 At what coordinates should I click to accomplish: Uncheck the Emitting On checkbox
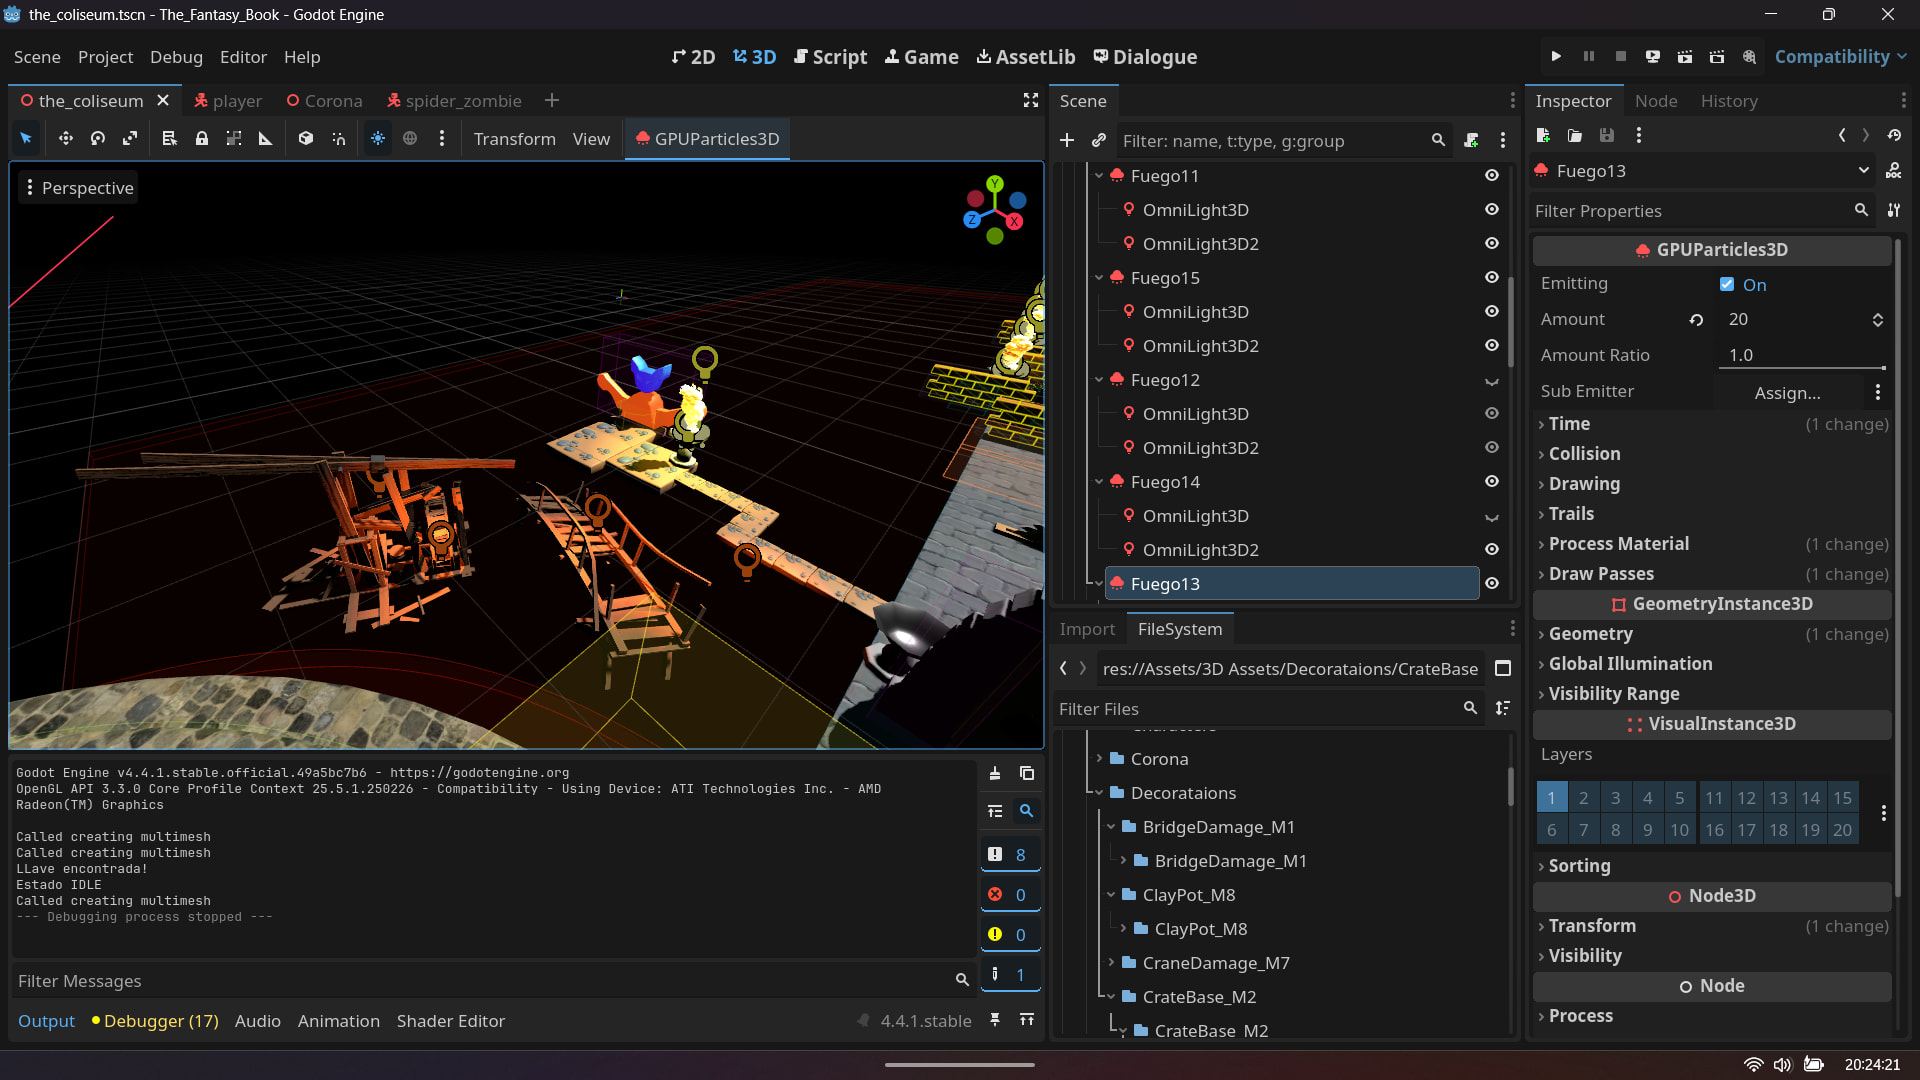pos(1727,284)
